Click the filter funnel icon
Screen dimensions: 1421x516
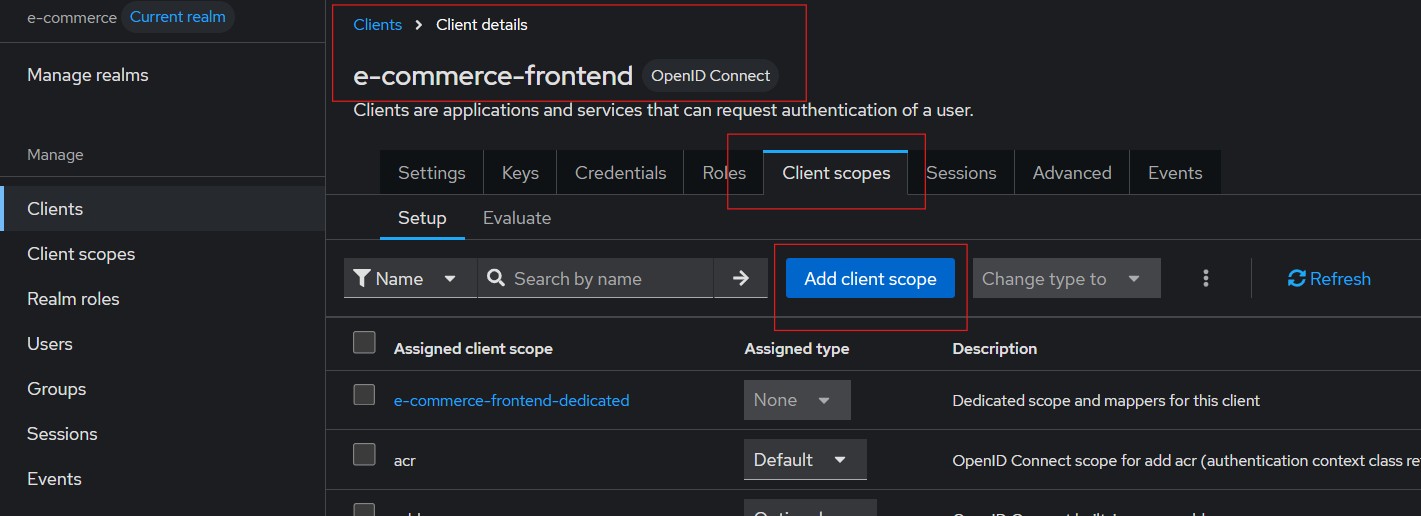[x=362, y=279]
